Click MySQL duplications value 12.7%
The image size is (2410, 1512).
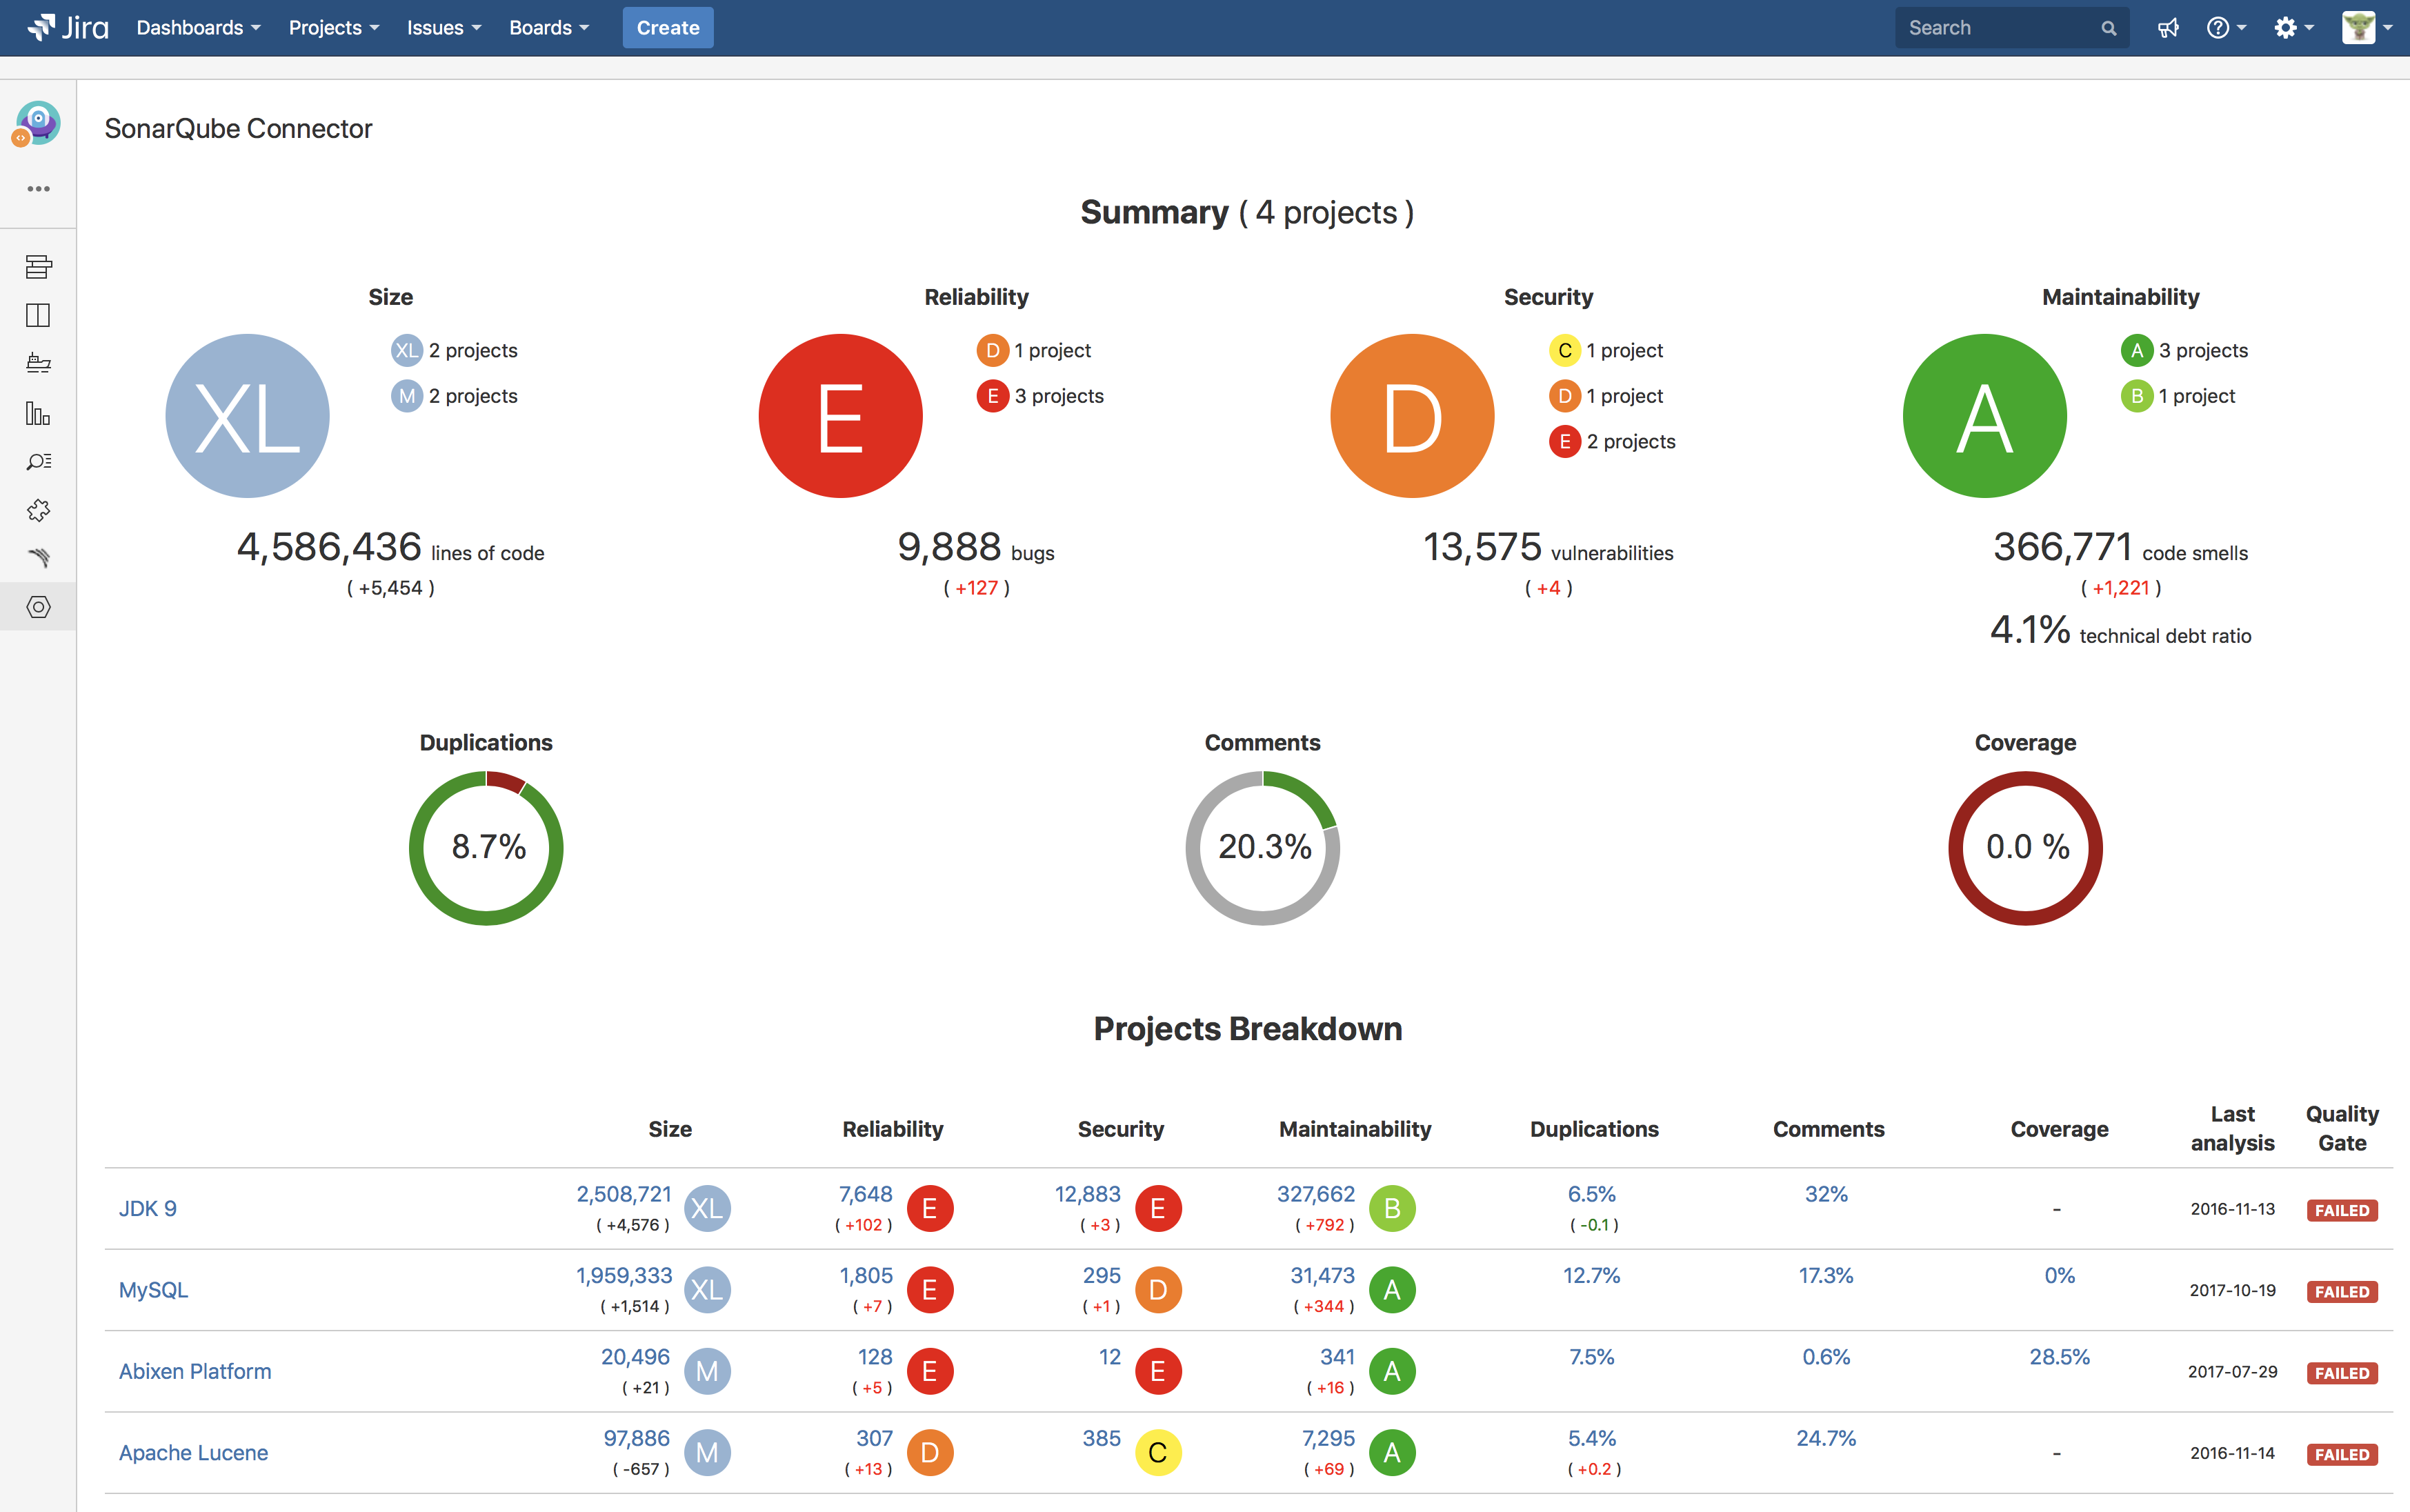[1592, 1275]
